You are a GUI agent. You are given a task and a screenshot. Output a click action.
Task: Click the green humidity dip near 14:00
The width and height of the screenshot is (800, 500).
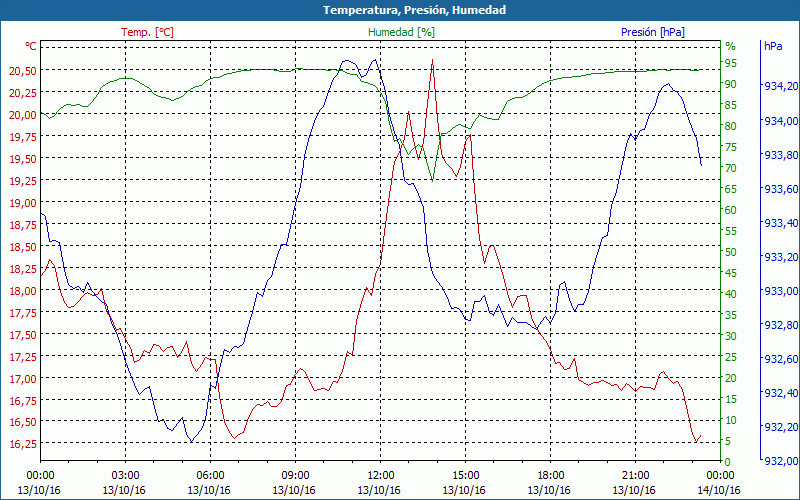(x=432, y=180)
